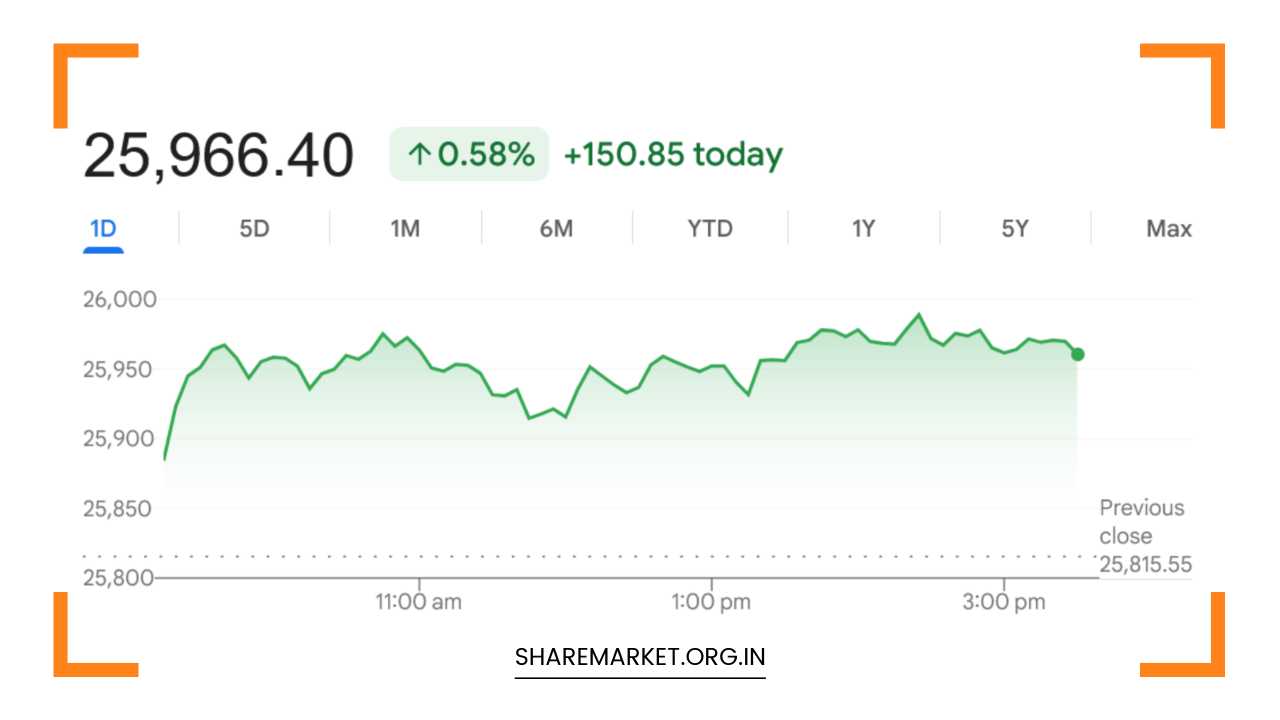This screenshot has height=720, width=1280.
Task: Click the 11:00 am time axis marker
Action: [419, 602]
